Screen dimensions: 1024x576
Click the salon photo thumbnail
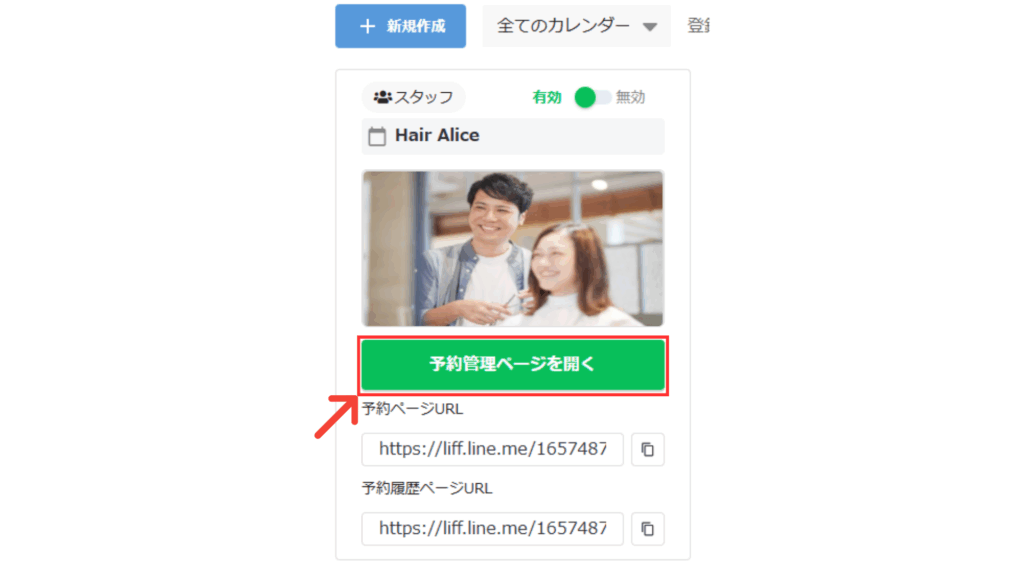(x=512, y=248)
